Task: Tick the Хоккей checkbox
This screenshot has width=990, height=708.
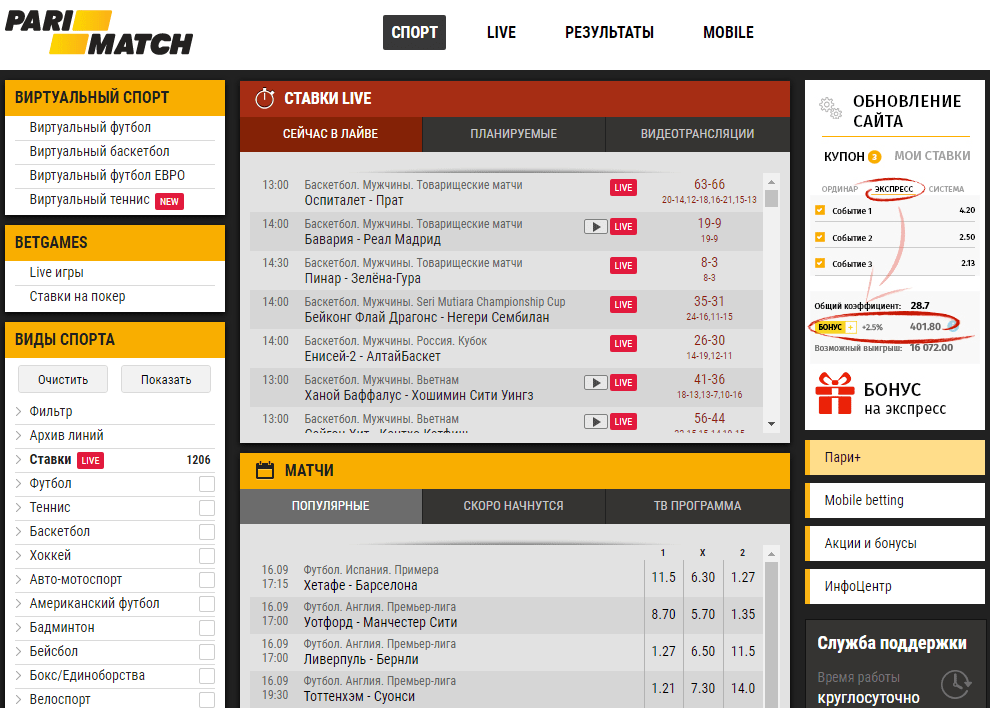Action: coord(206,556)
